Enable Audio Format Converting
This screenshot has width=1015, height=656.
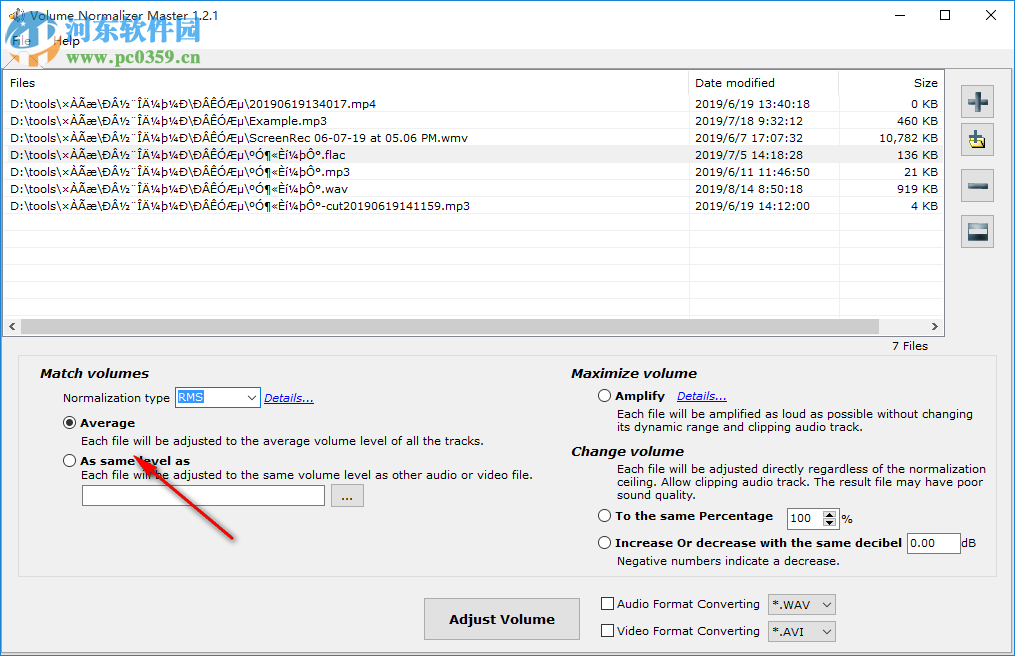coord(607,604)
